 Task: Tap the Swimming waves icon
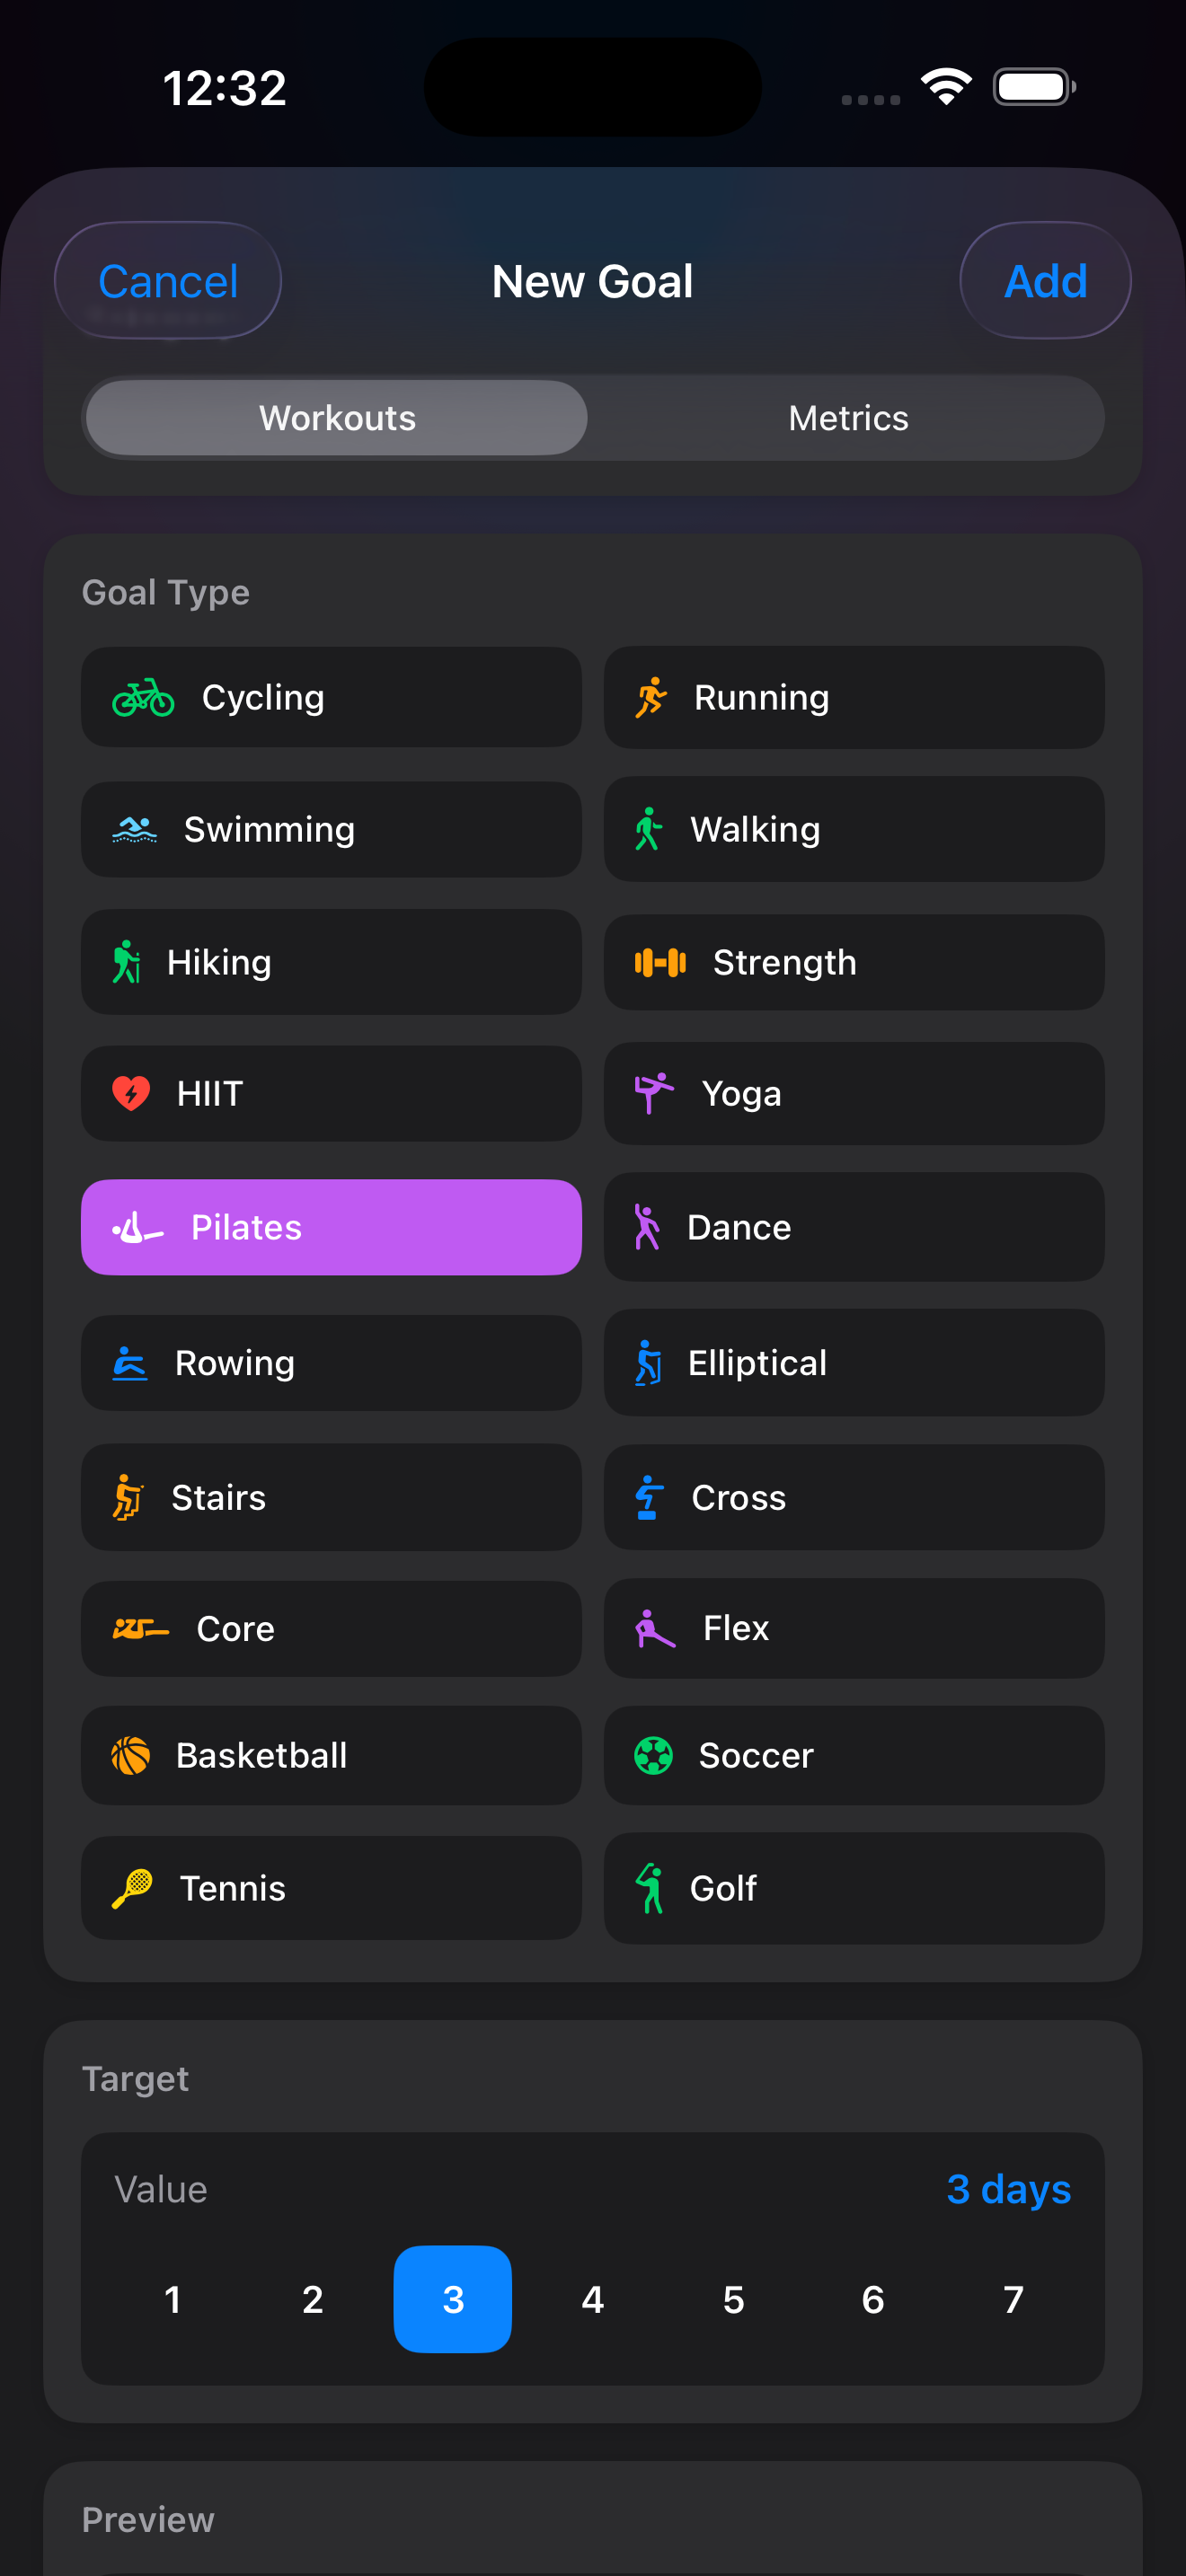point(135,830)
